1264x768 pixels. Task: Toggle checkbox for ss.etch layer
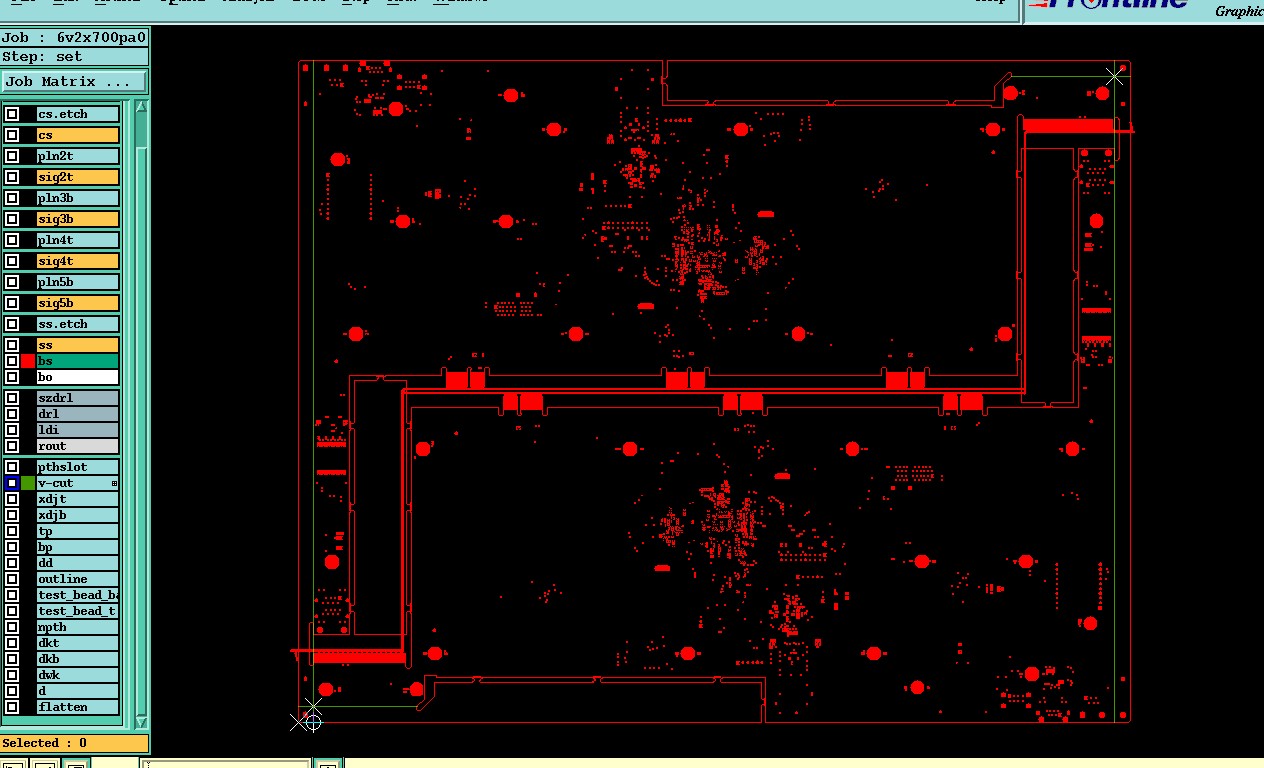point(12,324)
